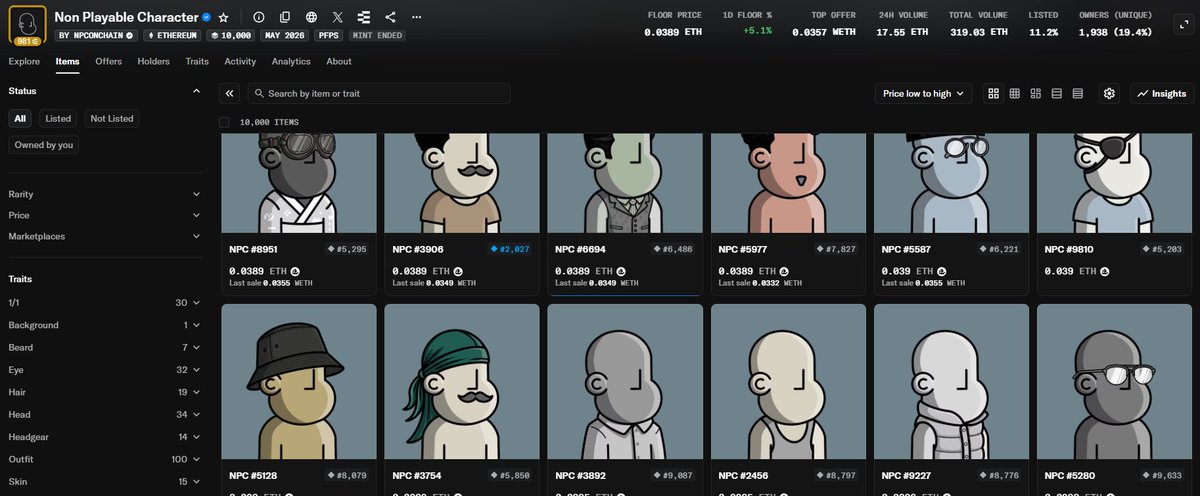Click the blue verified badge by title
This screenshot has width=1200, height=496.
pos(207,17)
